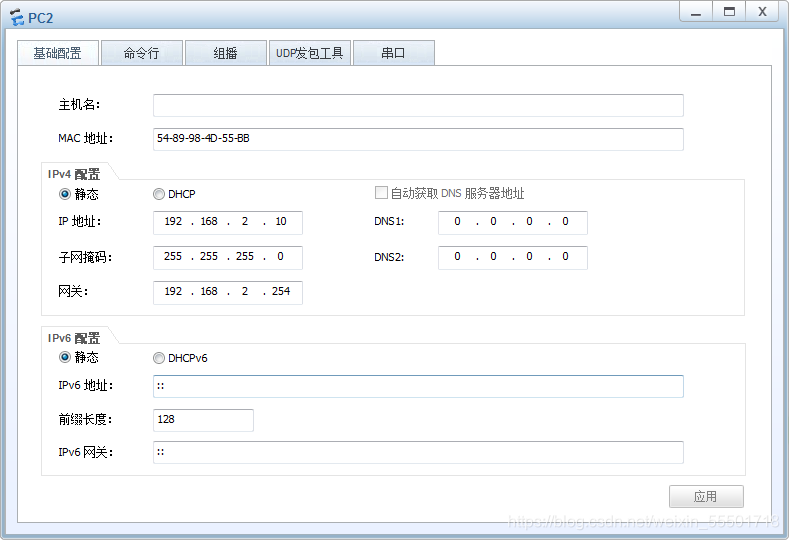This screenshot has width=789, height=540.
Task: Click the 前缀长度 field showing 128
Action: [203, 420]
